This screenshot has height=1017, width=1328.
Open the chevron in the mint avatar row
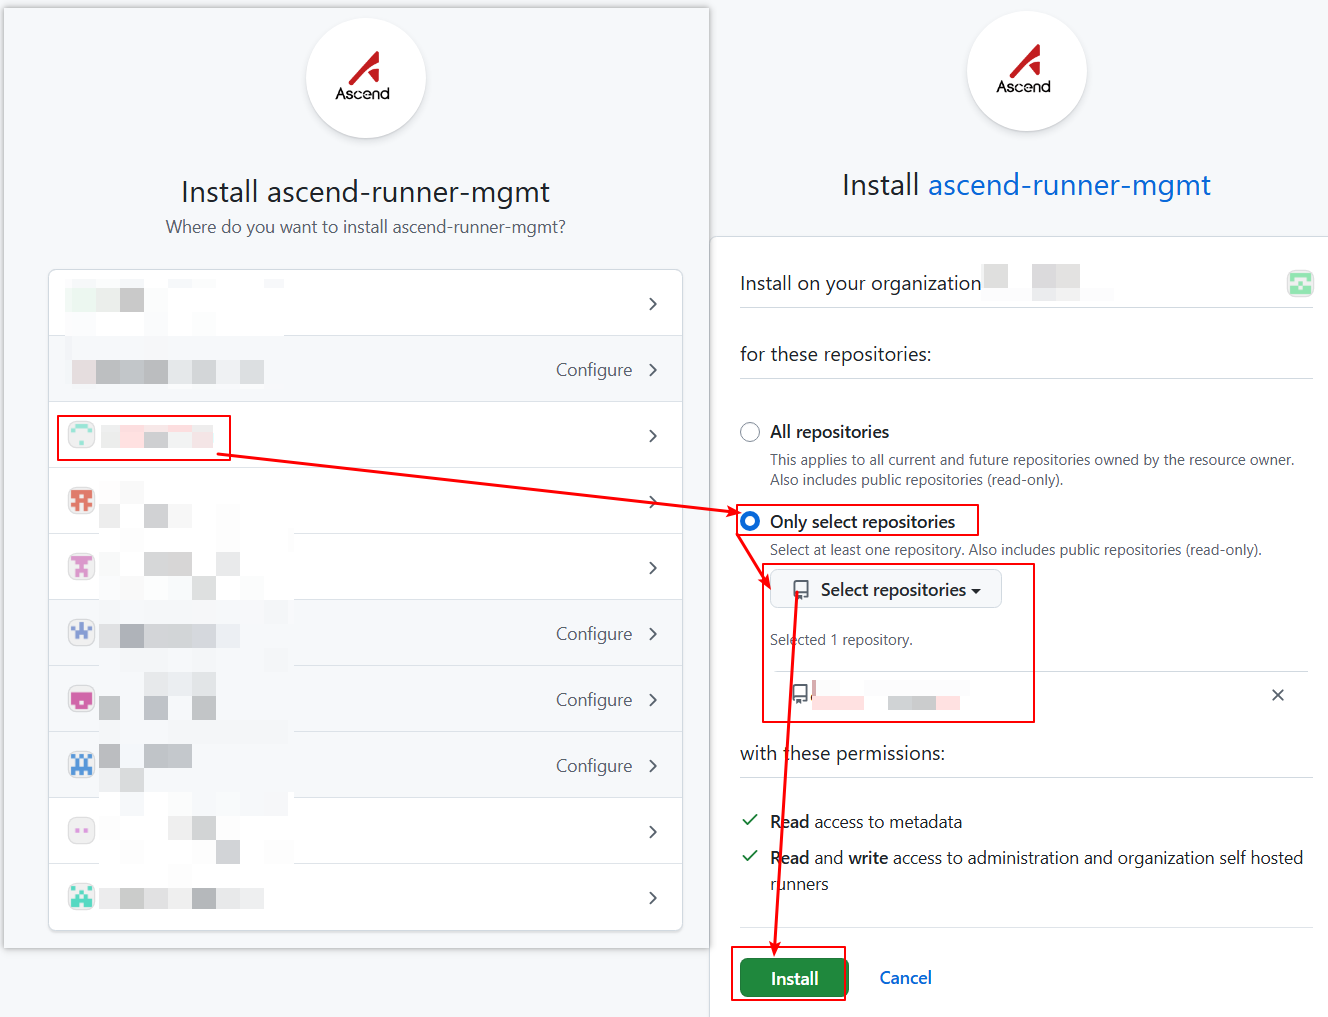(653, 436)
